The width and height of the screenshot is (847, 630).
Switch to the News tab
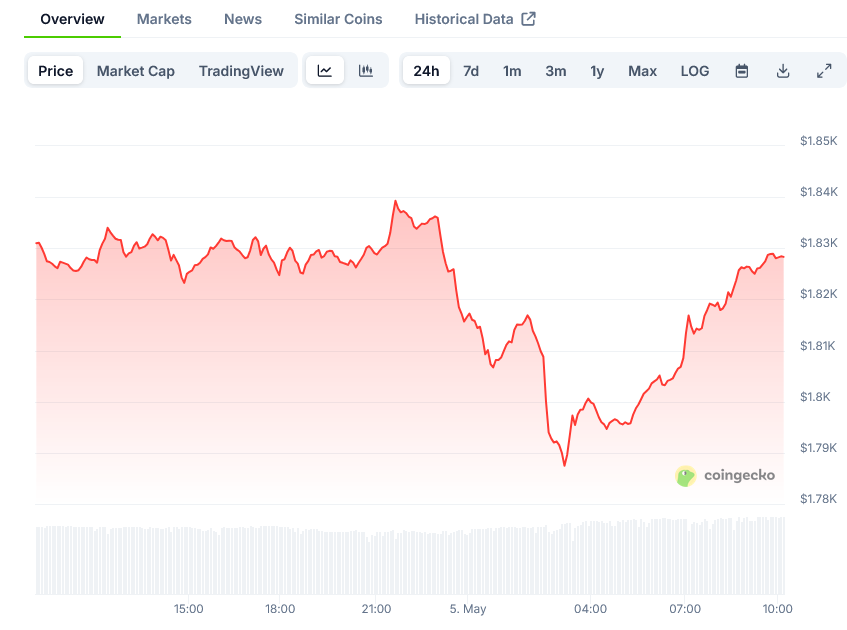coord(242,18)
